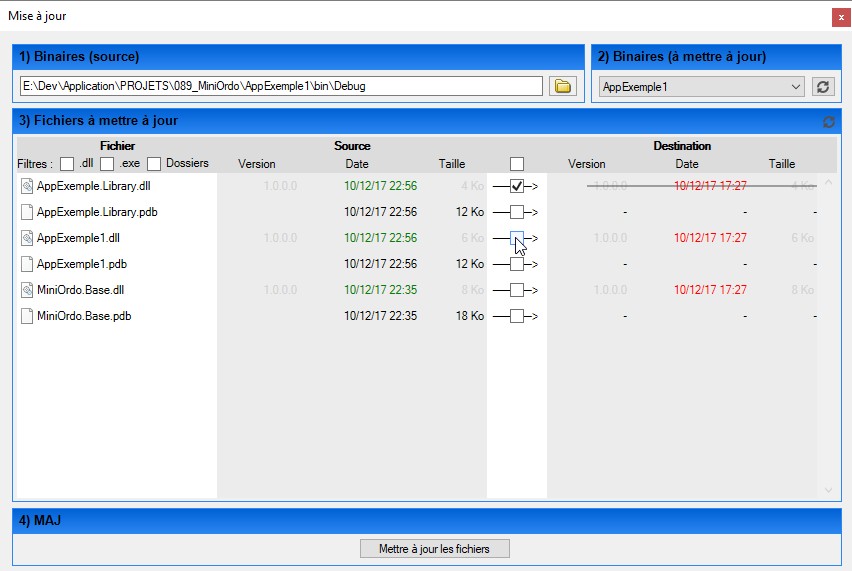
Task: Click the '1) Binaires (source)' section title
Action: (x=79, y=57)
